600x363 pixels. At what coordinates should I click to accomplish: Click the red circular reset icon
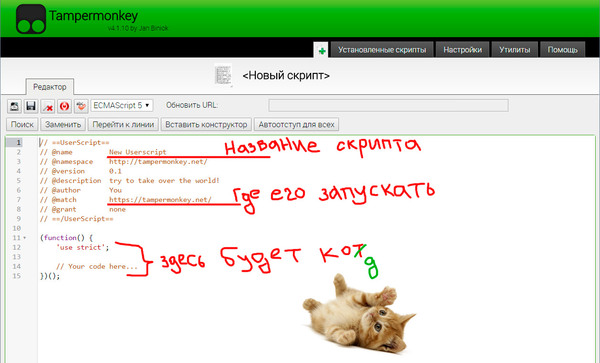64,106
